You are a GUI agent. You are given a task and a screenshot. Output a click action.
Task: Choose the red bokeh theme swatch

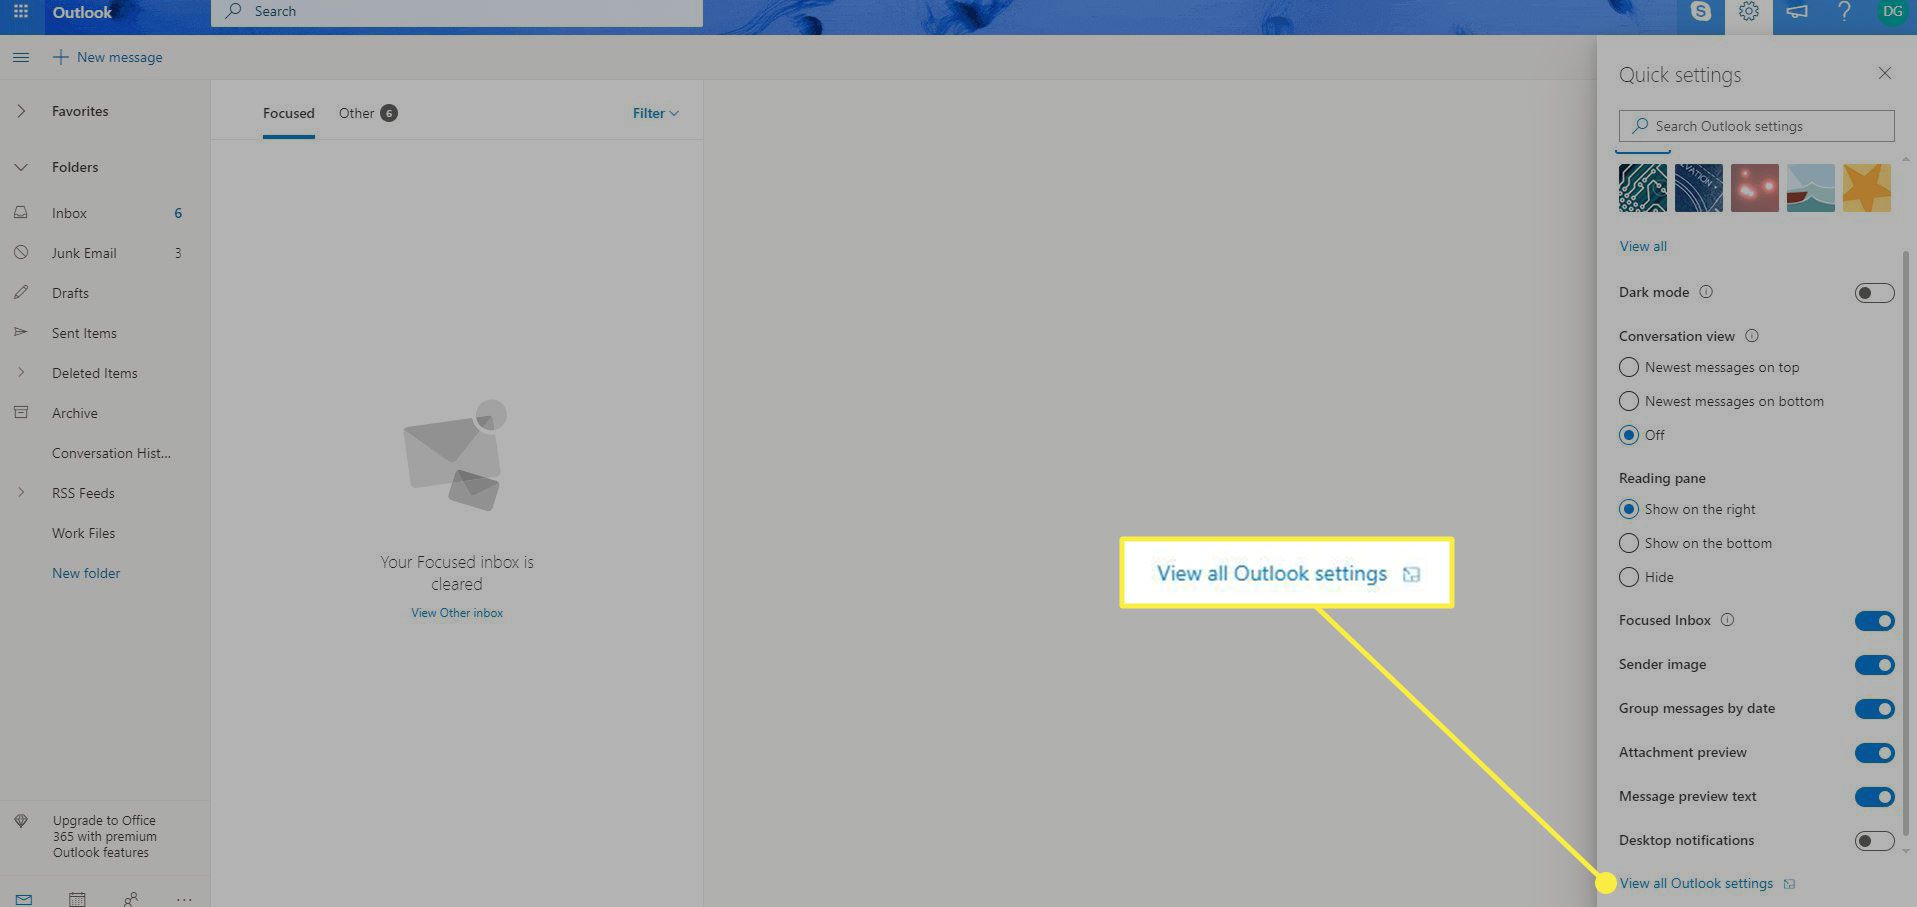[x=1755, y=188]
